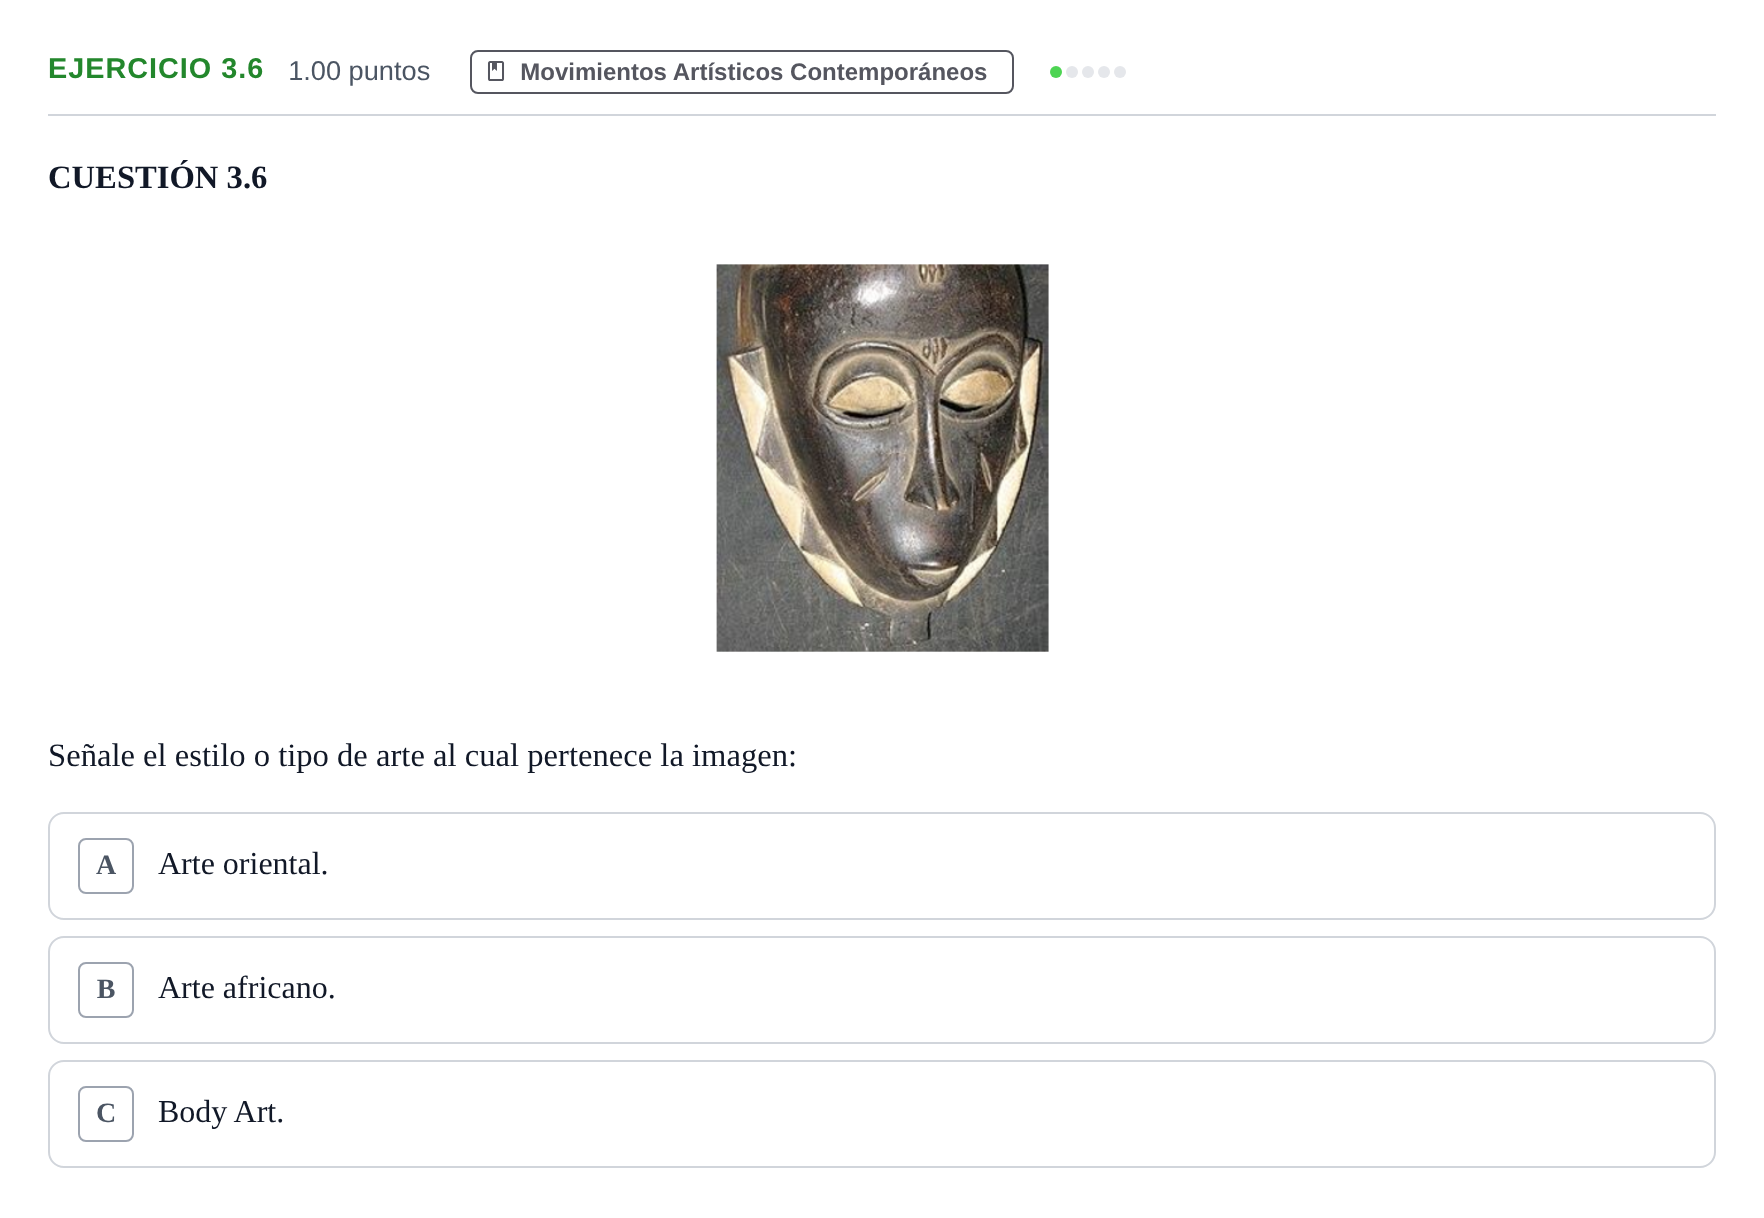Click the second progress dot
Image resolution: width=1764 pixels, height=1218 pixels.
click(1072, 72)
